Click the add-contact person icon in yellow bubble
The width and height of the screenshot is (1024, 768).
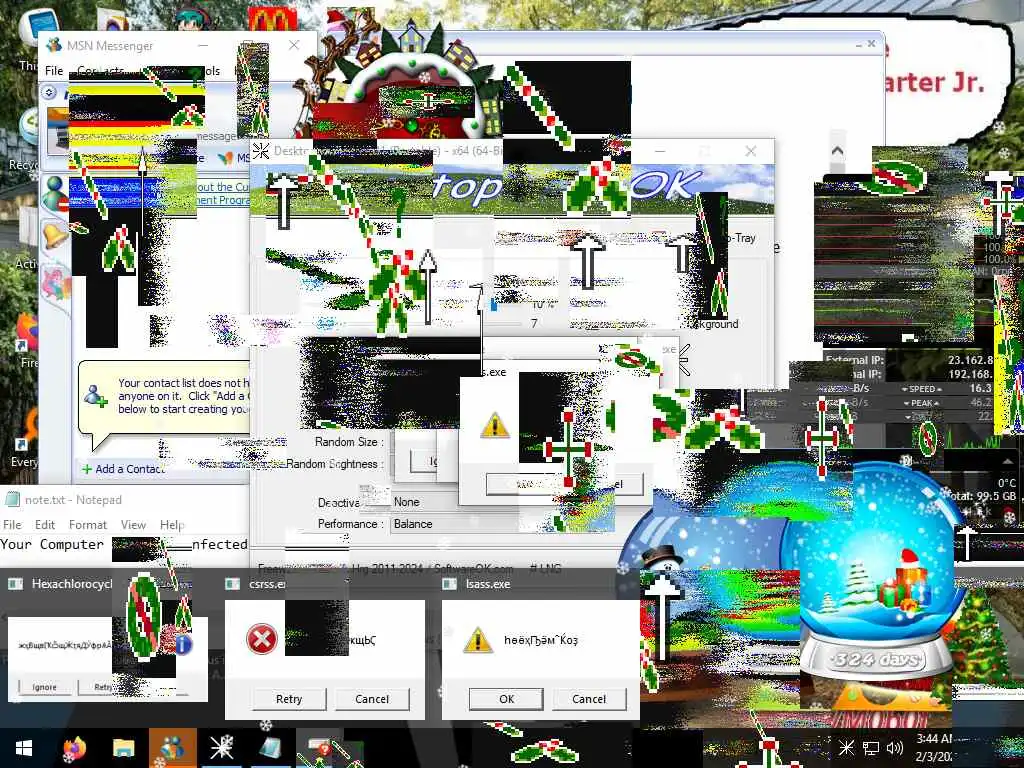(96, 395)
